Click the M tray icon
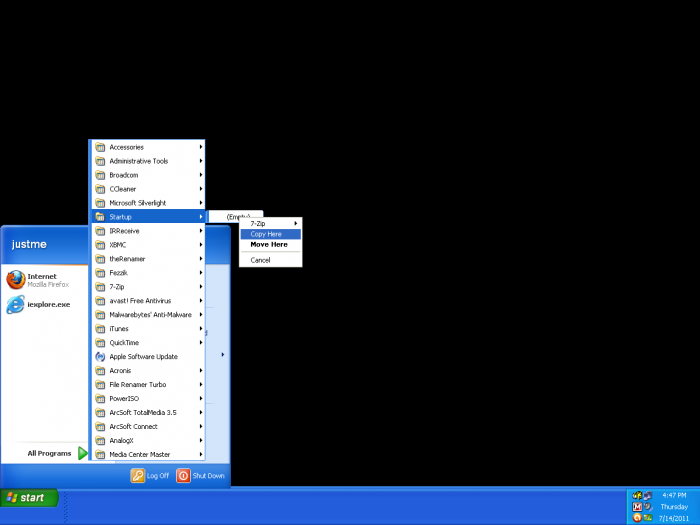The image size is (700, 525). click(x=637, y=507)
